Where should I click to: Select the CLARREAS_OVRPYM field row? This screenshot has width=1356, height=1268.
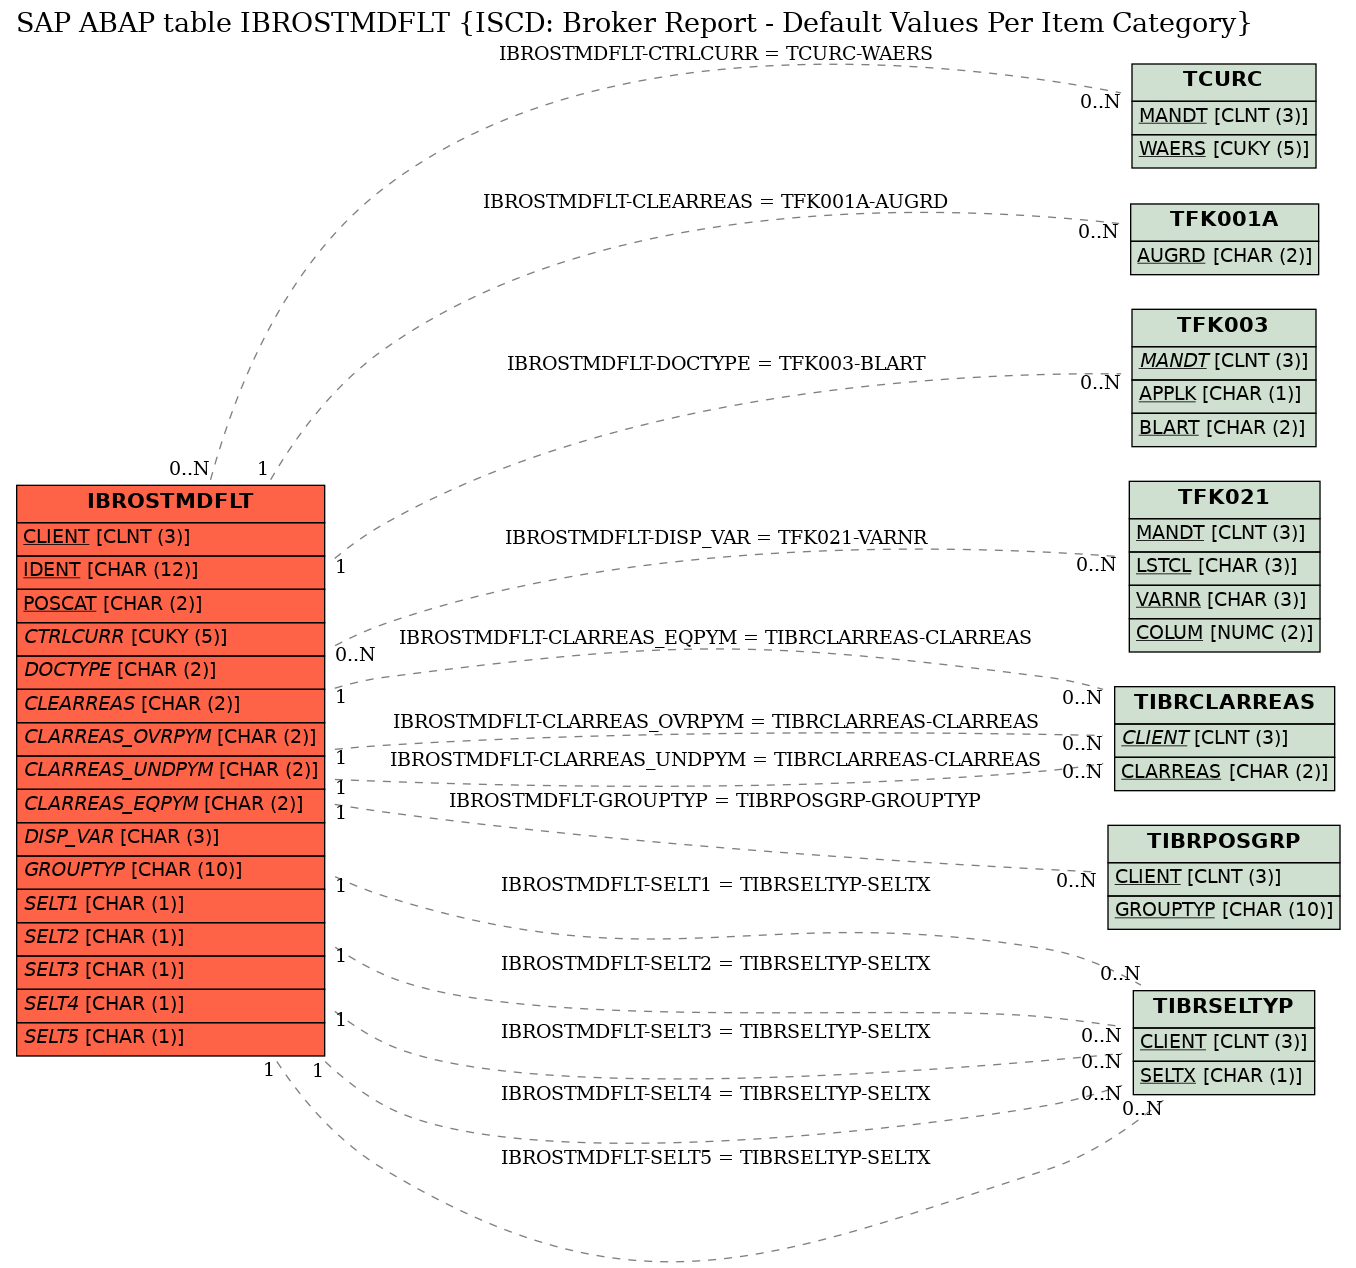[171, 738]
